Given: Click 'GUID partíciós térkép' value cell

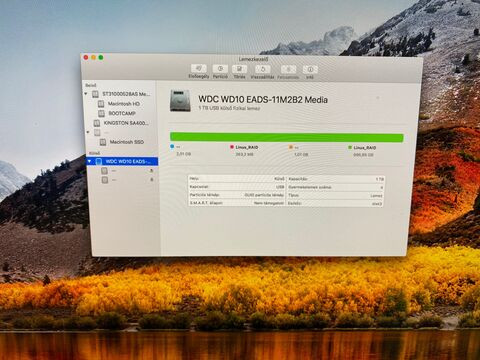Looking at the screenshot, I should pyautogui.click(x=264, y=195).
